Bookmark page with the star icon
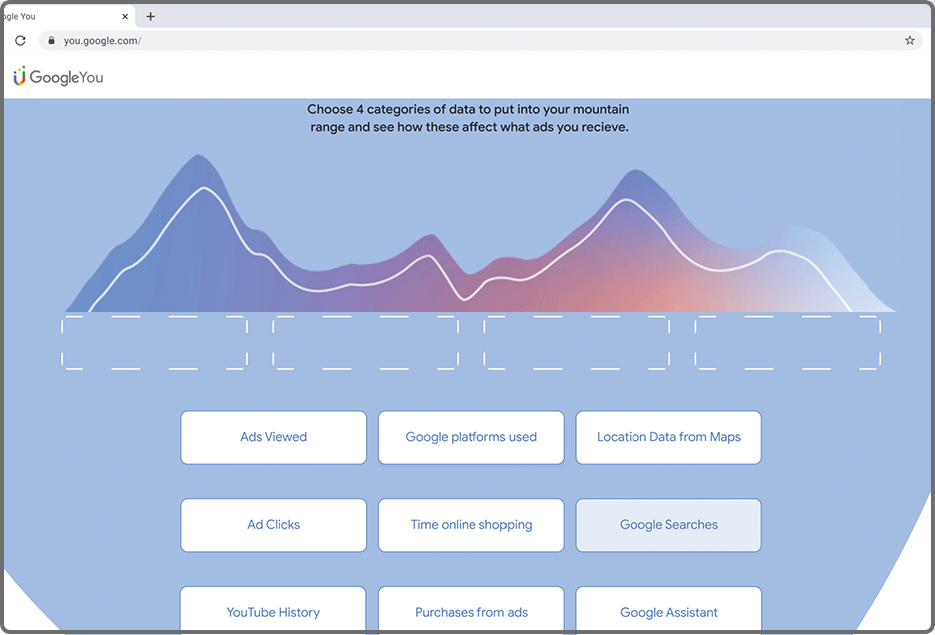 click(909, 41)
